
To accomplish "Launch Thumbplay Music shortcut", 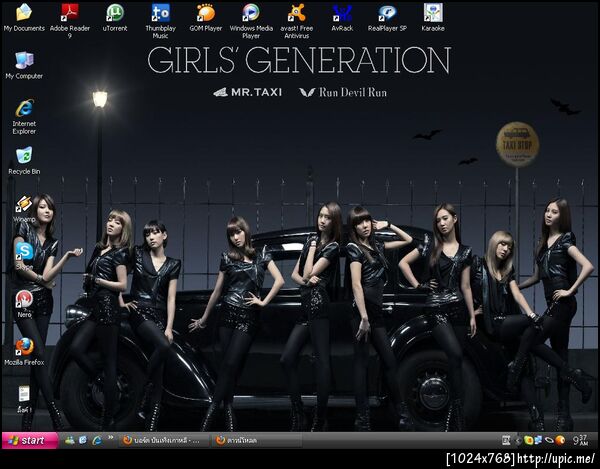I will point(160,21).
